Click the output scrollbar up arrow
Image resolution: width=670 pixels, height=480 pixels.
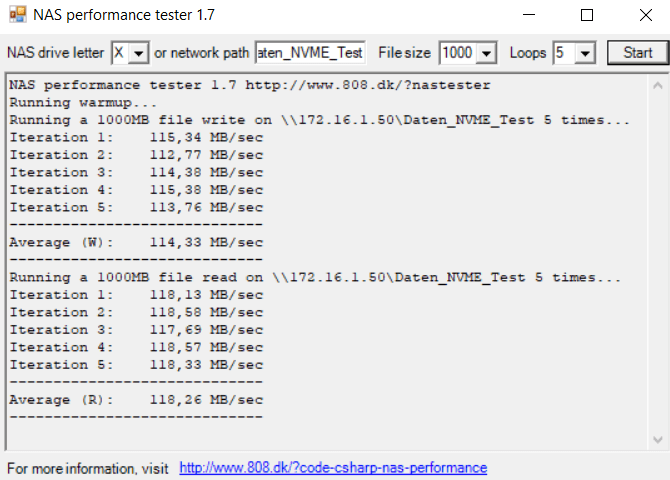[658, 83]
